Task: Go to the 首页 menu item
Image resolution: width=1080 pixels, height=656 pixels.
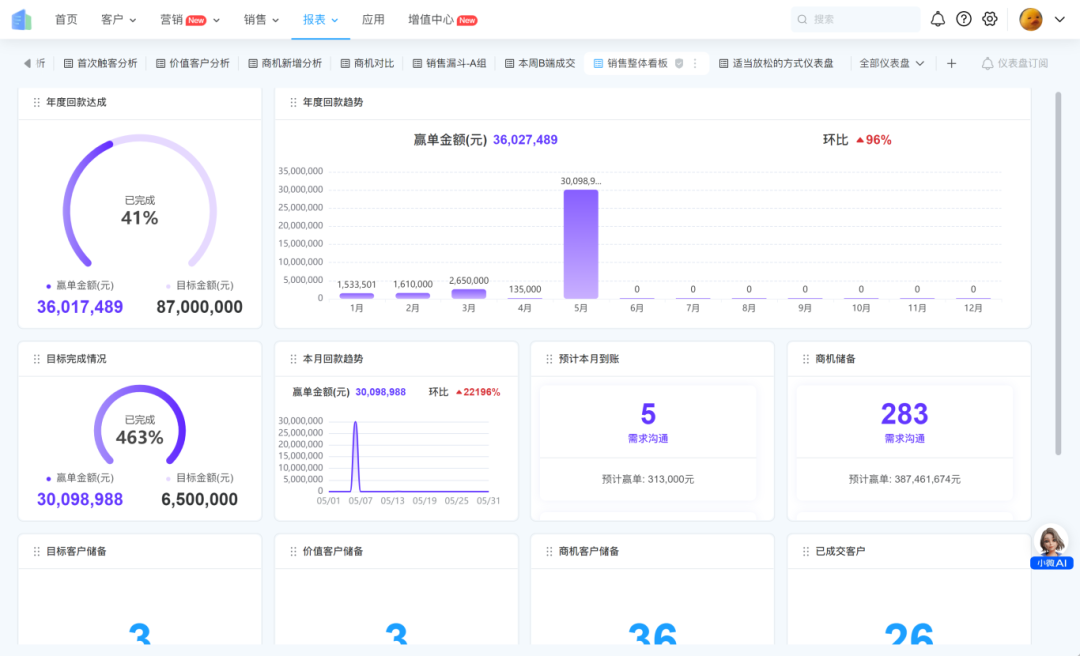Action: tap(66, 19)
